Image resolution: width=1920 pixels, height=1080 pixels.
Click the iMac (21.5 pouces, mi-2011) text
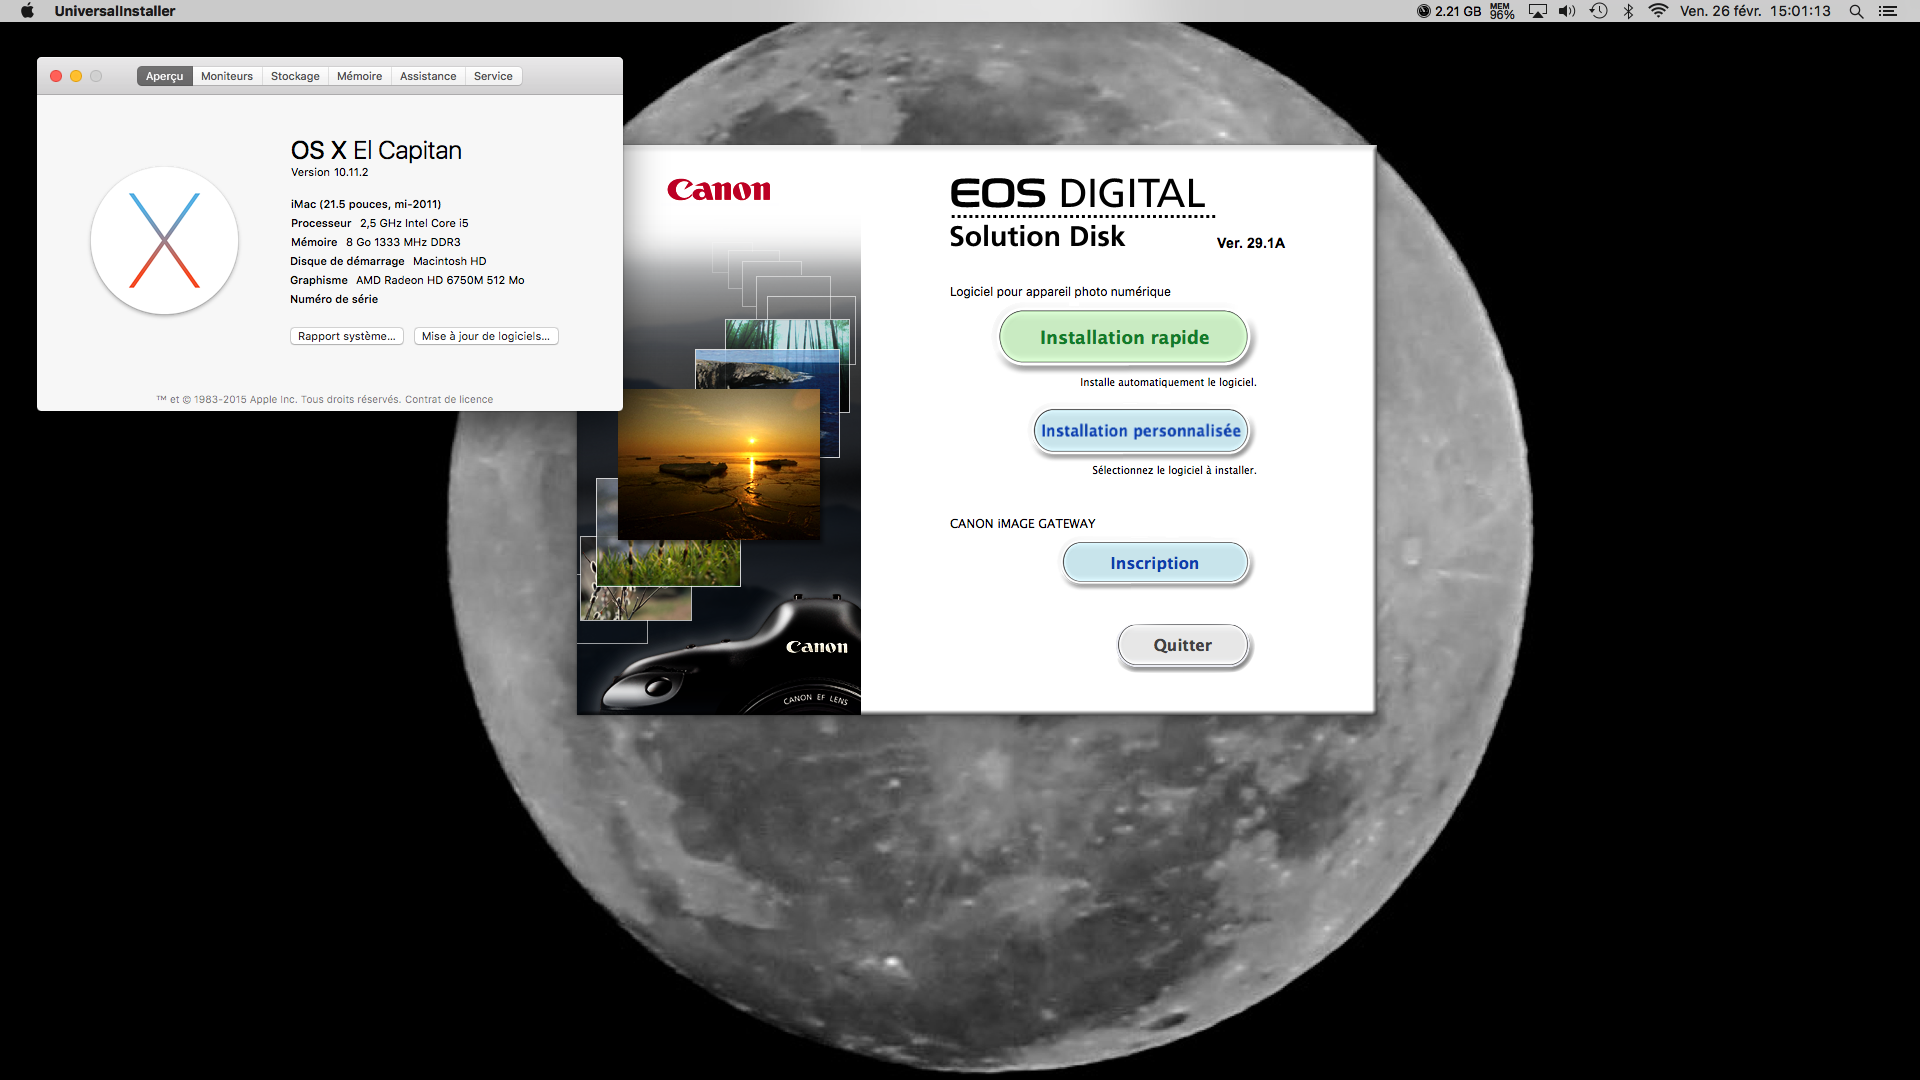pos(366,204)
